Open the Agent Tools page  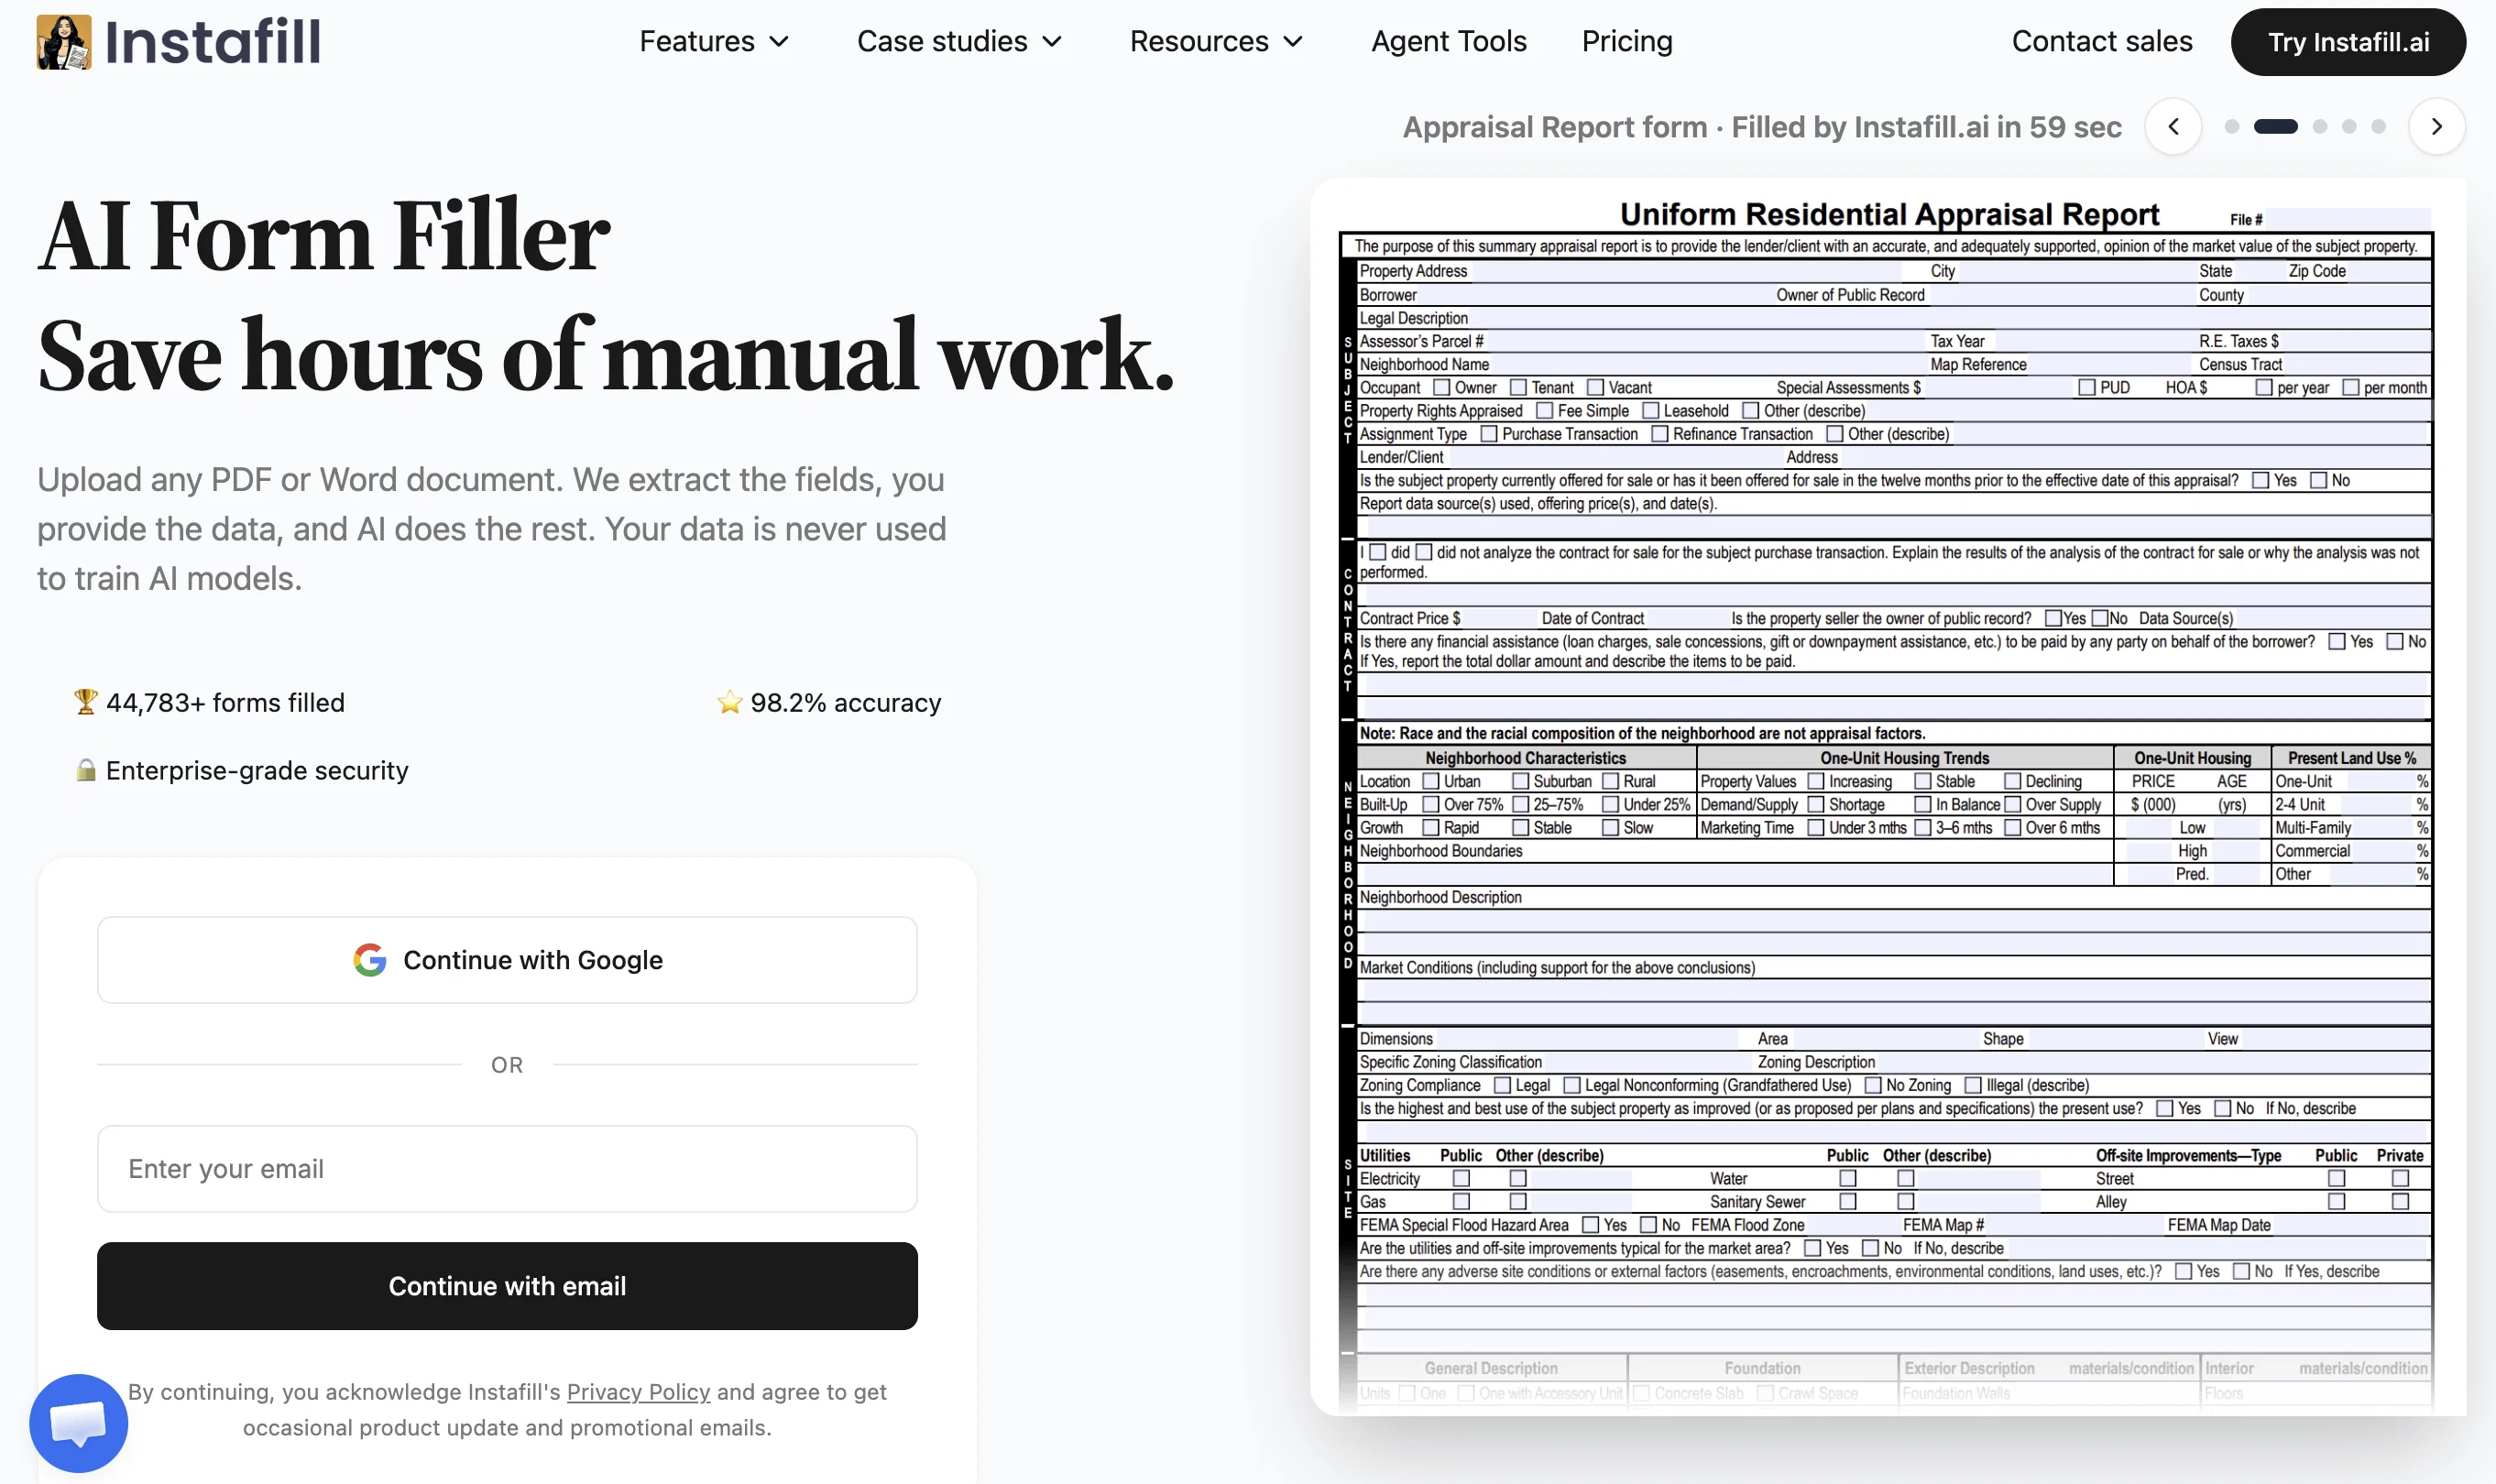coord(1449,41)
